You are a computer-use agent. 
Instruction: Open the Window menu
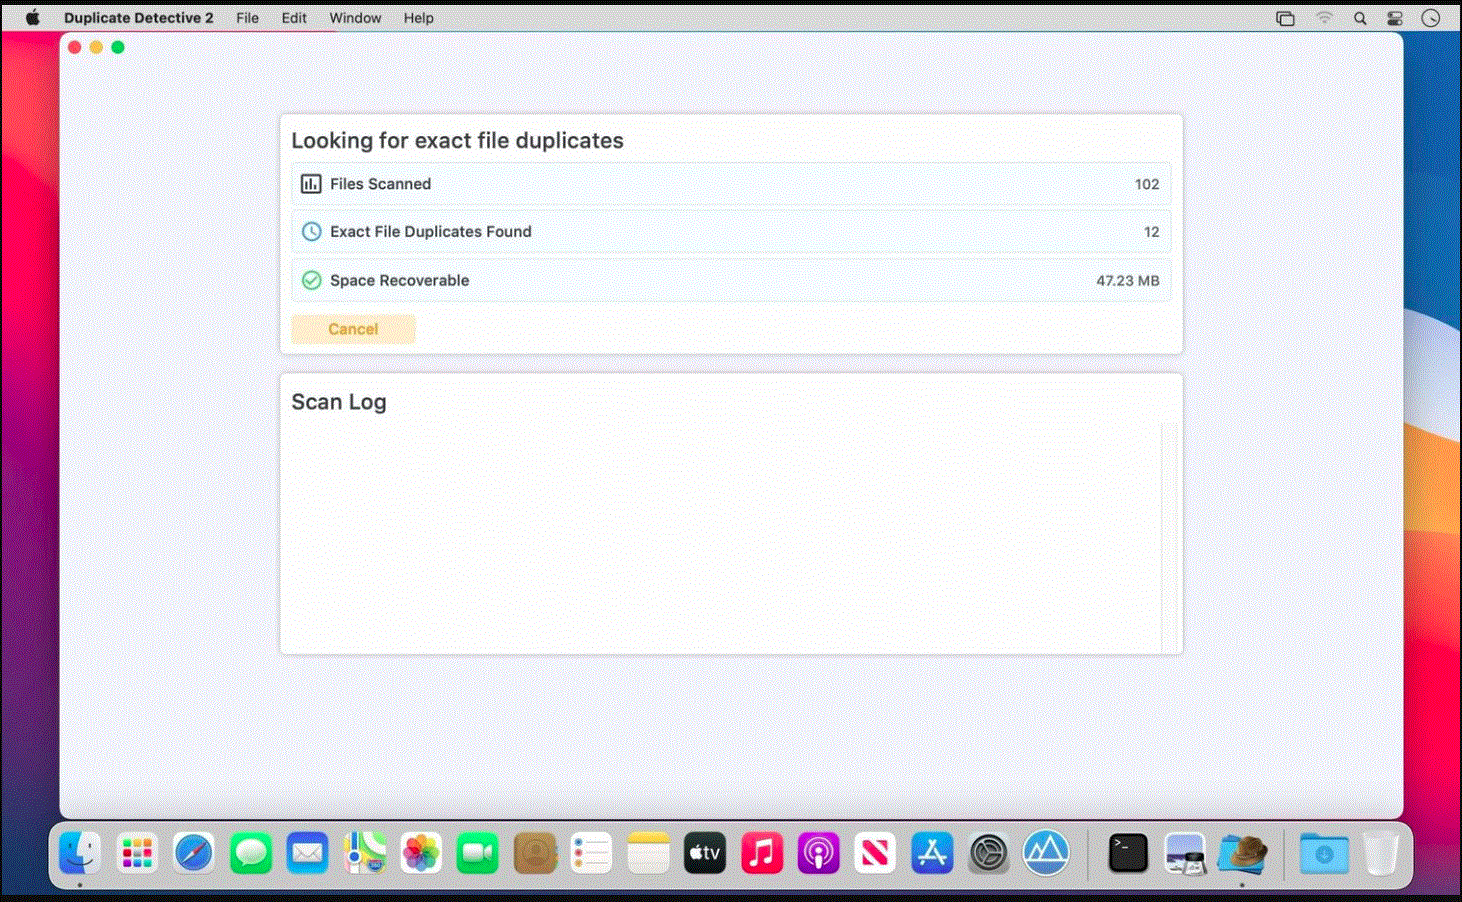coord(355,18)
